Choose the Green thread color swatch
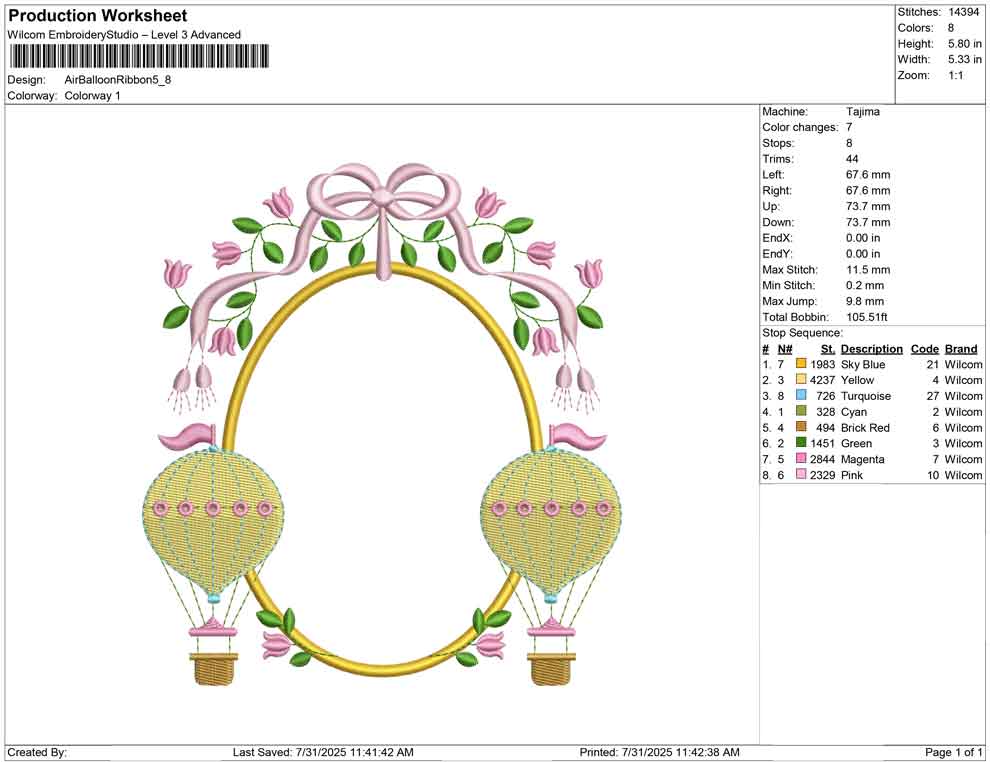The width and height of the screenshot is (990, 762). tap(801, 444)
